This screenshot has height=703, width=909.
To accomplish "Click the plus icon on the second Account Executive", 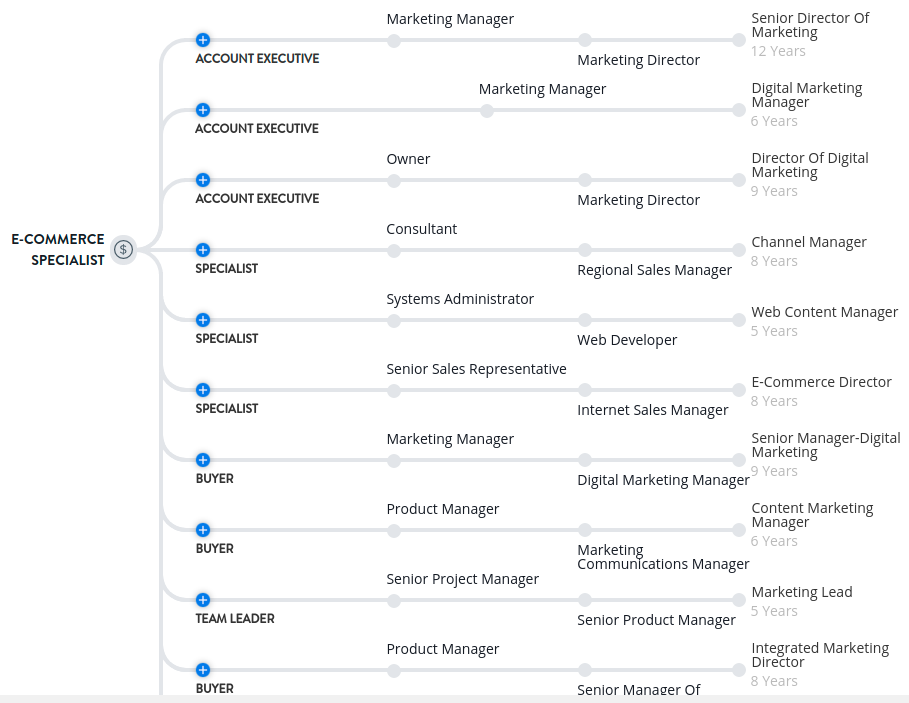I will point(203,110).
